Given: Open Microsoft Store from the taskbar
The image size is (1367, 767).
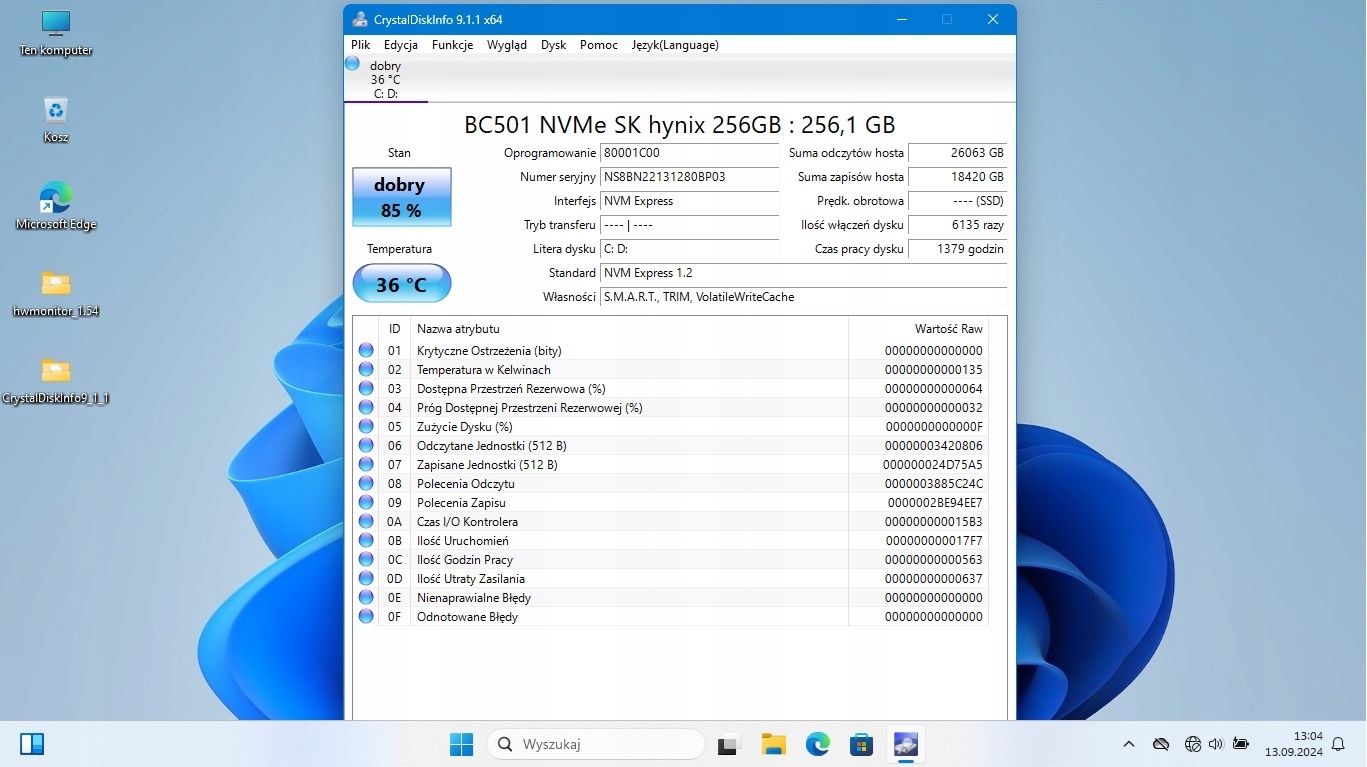Looking at the screenshot, I should [861, 744].
